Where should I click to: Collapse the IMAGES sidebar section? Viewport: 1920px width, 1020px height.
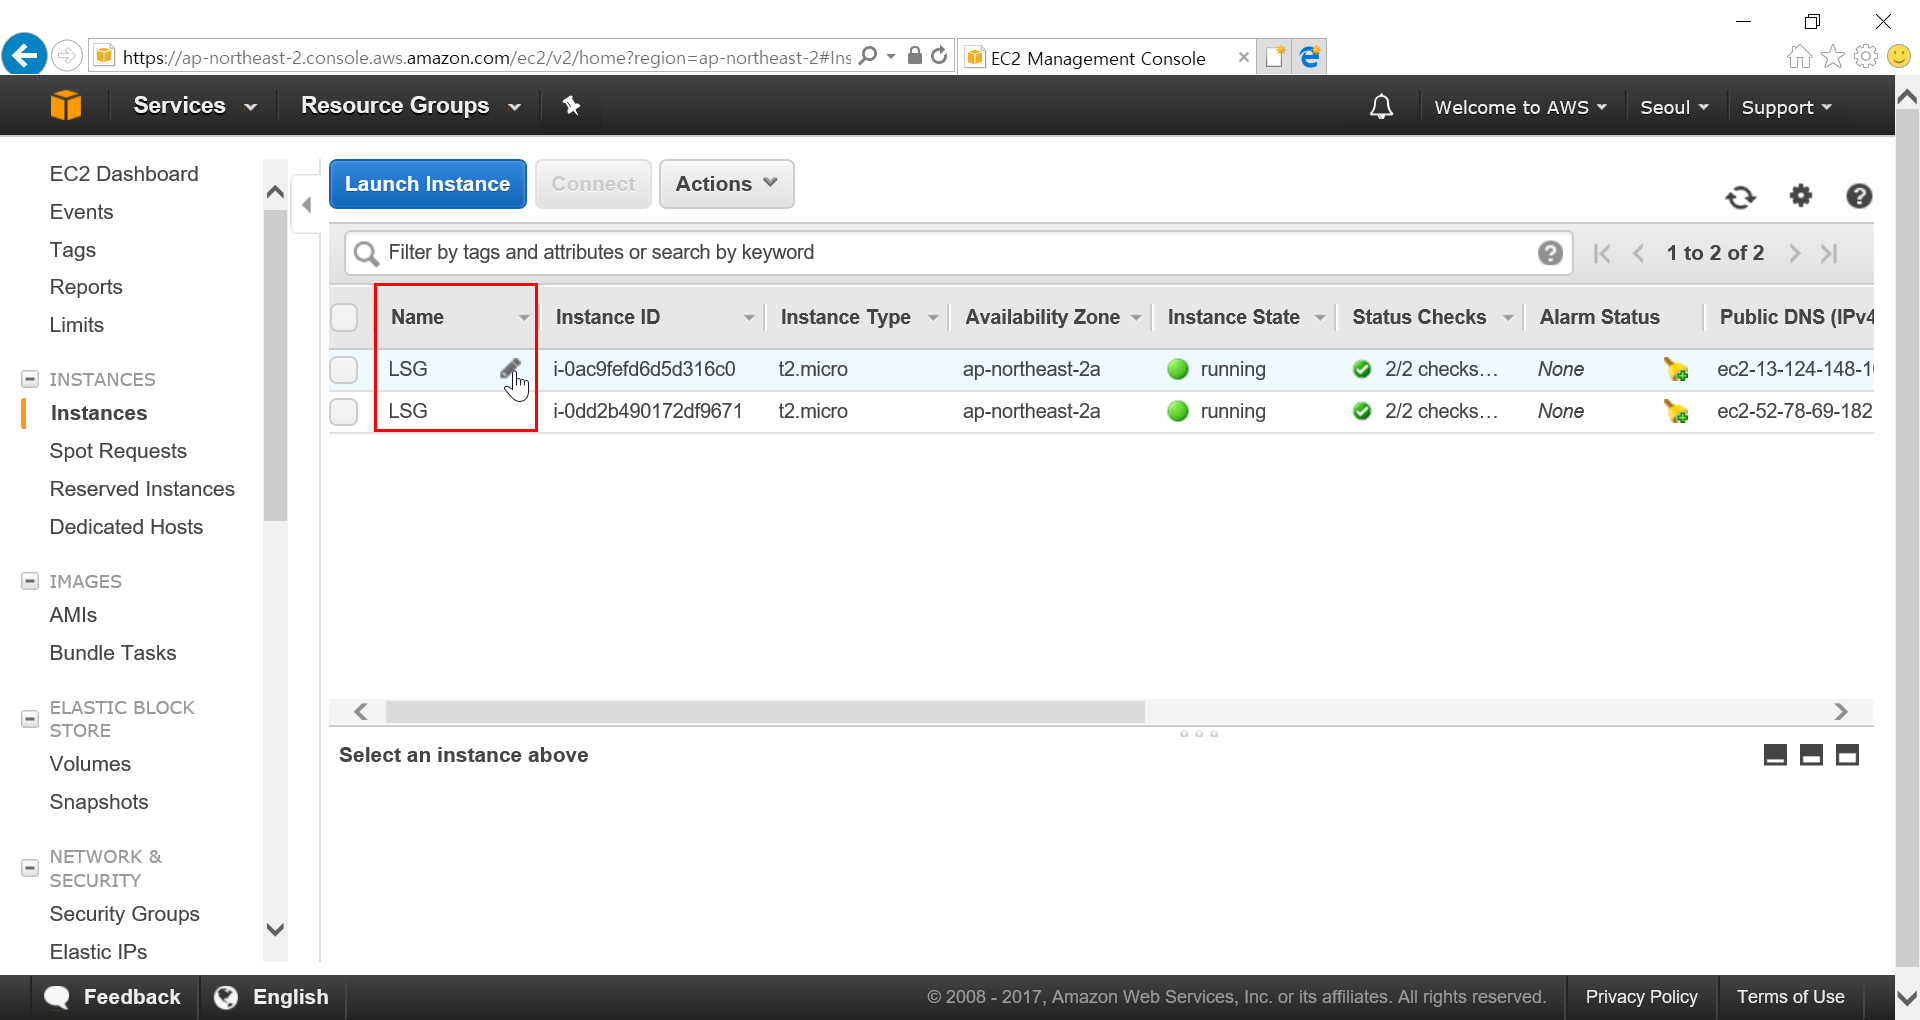point(30,581)
